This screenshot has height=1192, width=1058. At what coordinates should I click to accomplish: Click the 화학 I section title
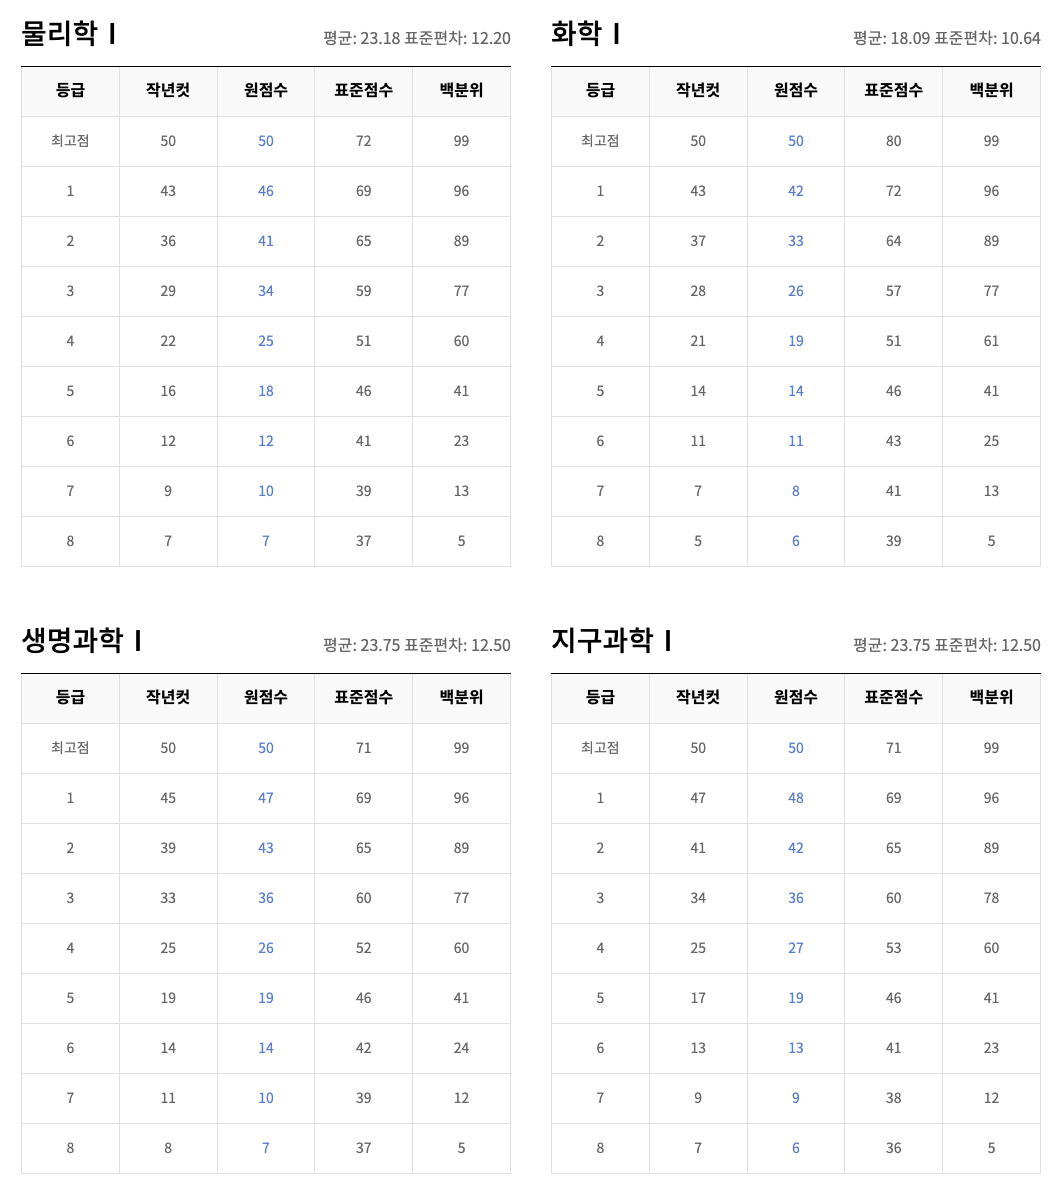tap(585, 32)
